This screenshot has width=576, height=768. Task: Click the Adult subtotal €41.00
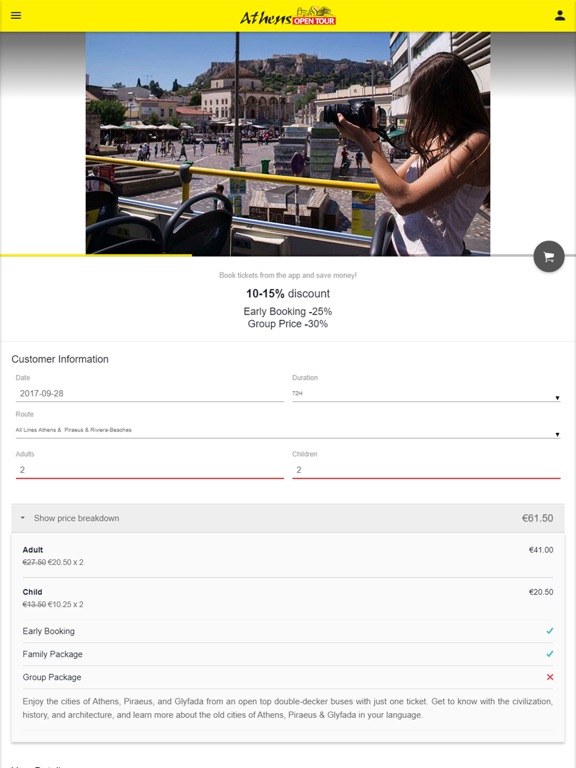541,550
